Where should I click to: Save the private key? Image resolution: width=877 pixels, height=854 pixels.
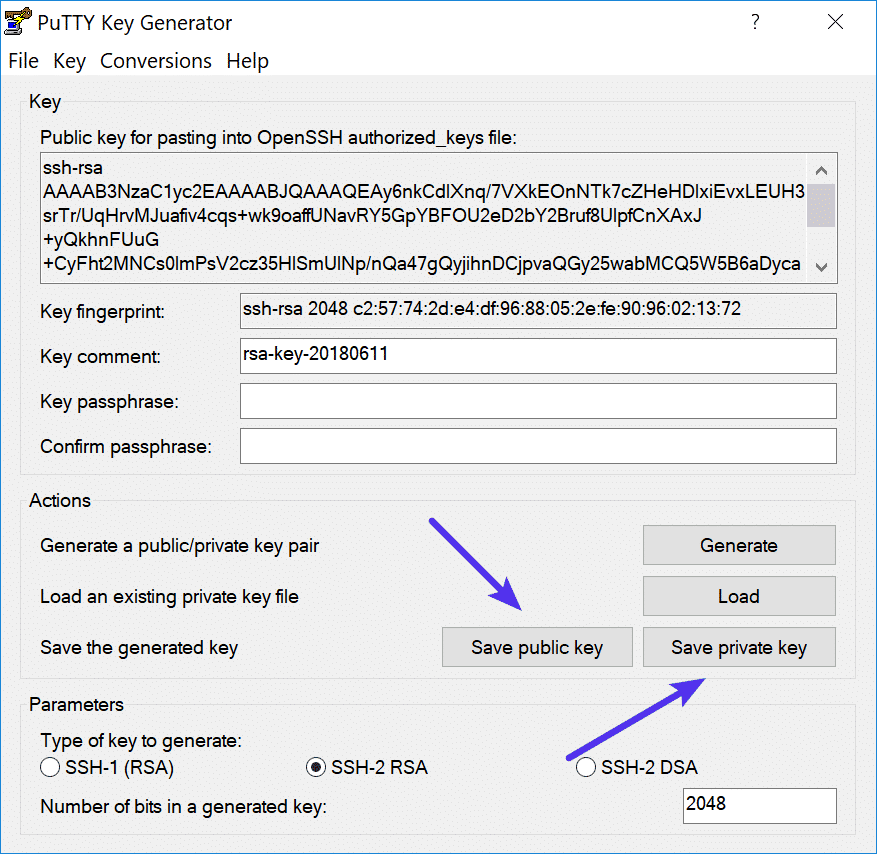(738, 647)
